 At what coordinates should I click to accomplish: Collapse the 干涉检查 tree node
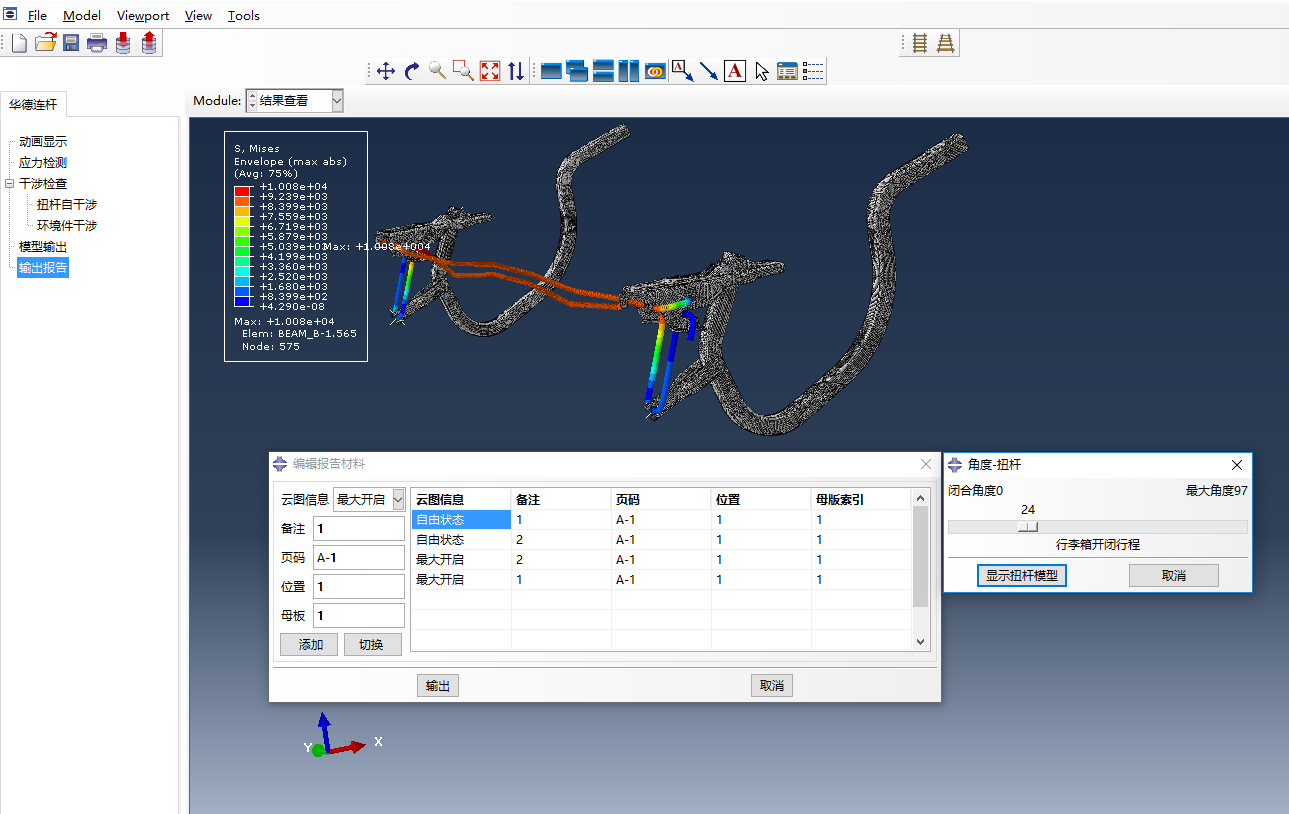coord(9,184)
